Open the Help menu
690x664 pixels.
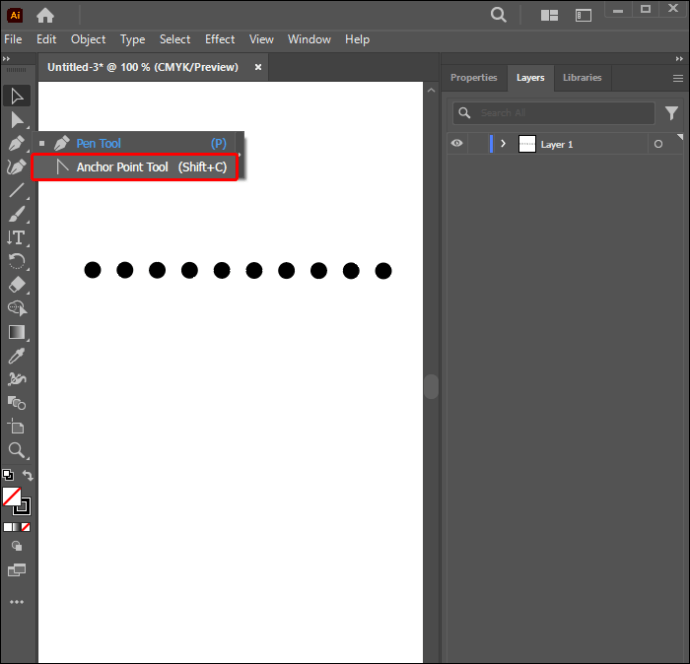[357, 40]
